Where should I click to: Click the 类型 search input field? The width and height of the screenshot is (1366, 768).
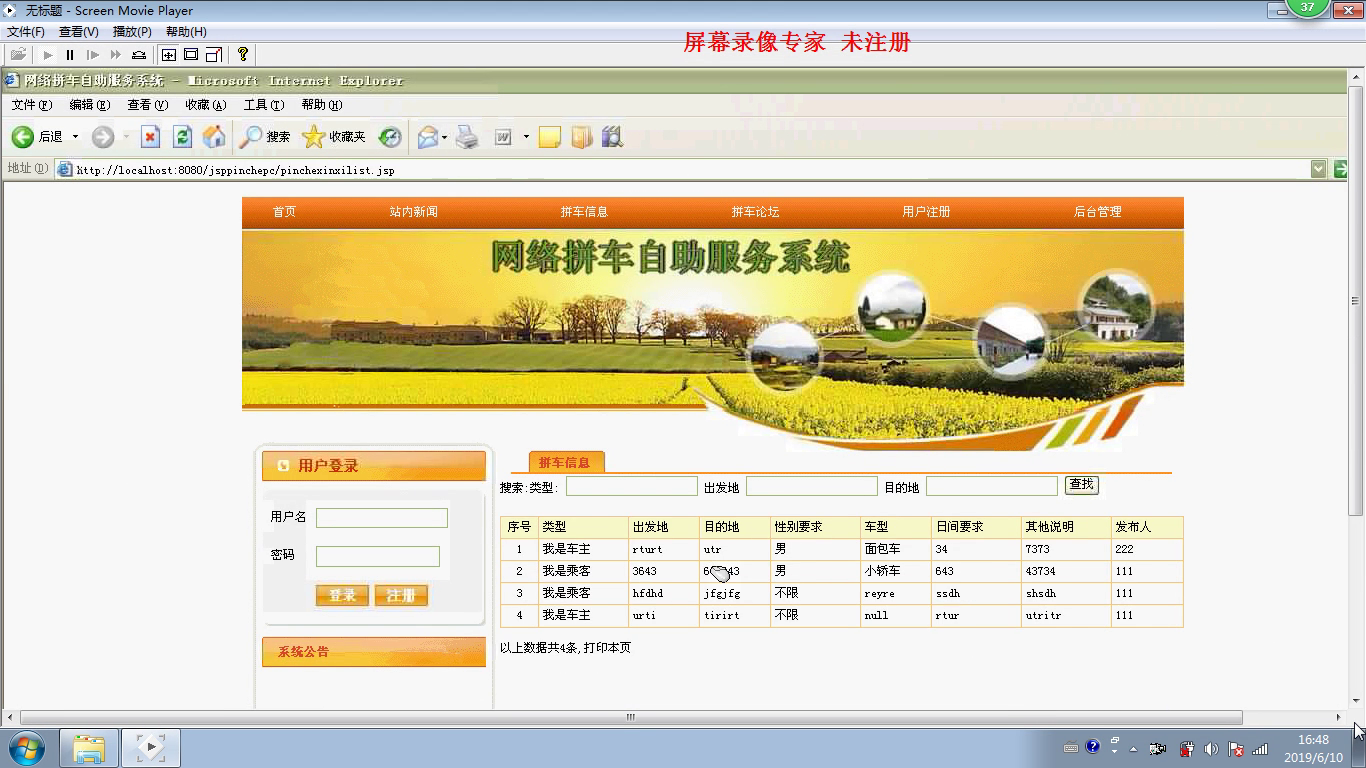coord(632,486)
